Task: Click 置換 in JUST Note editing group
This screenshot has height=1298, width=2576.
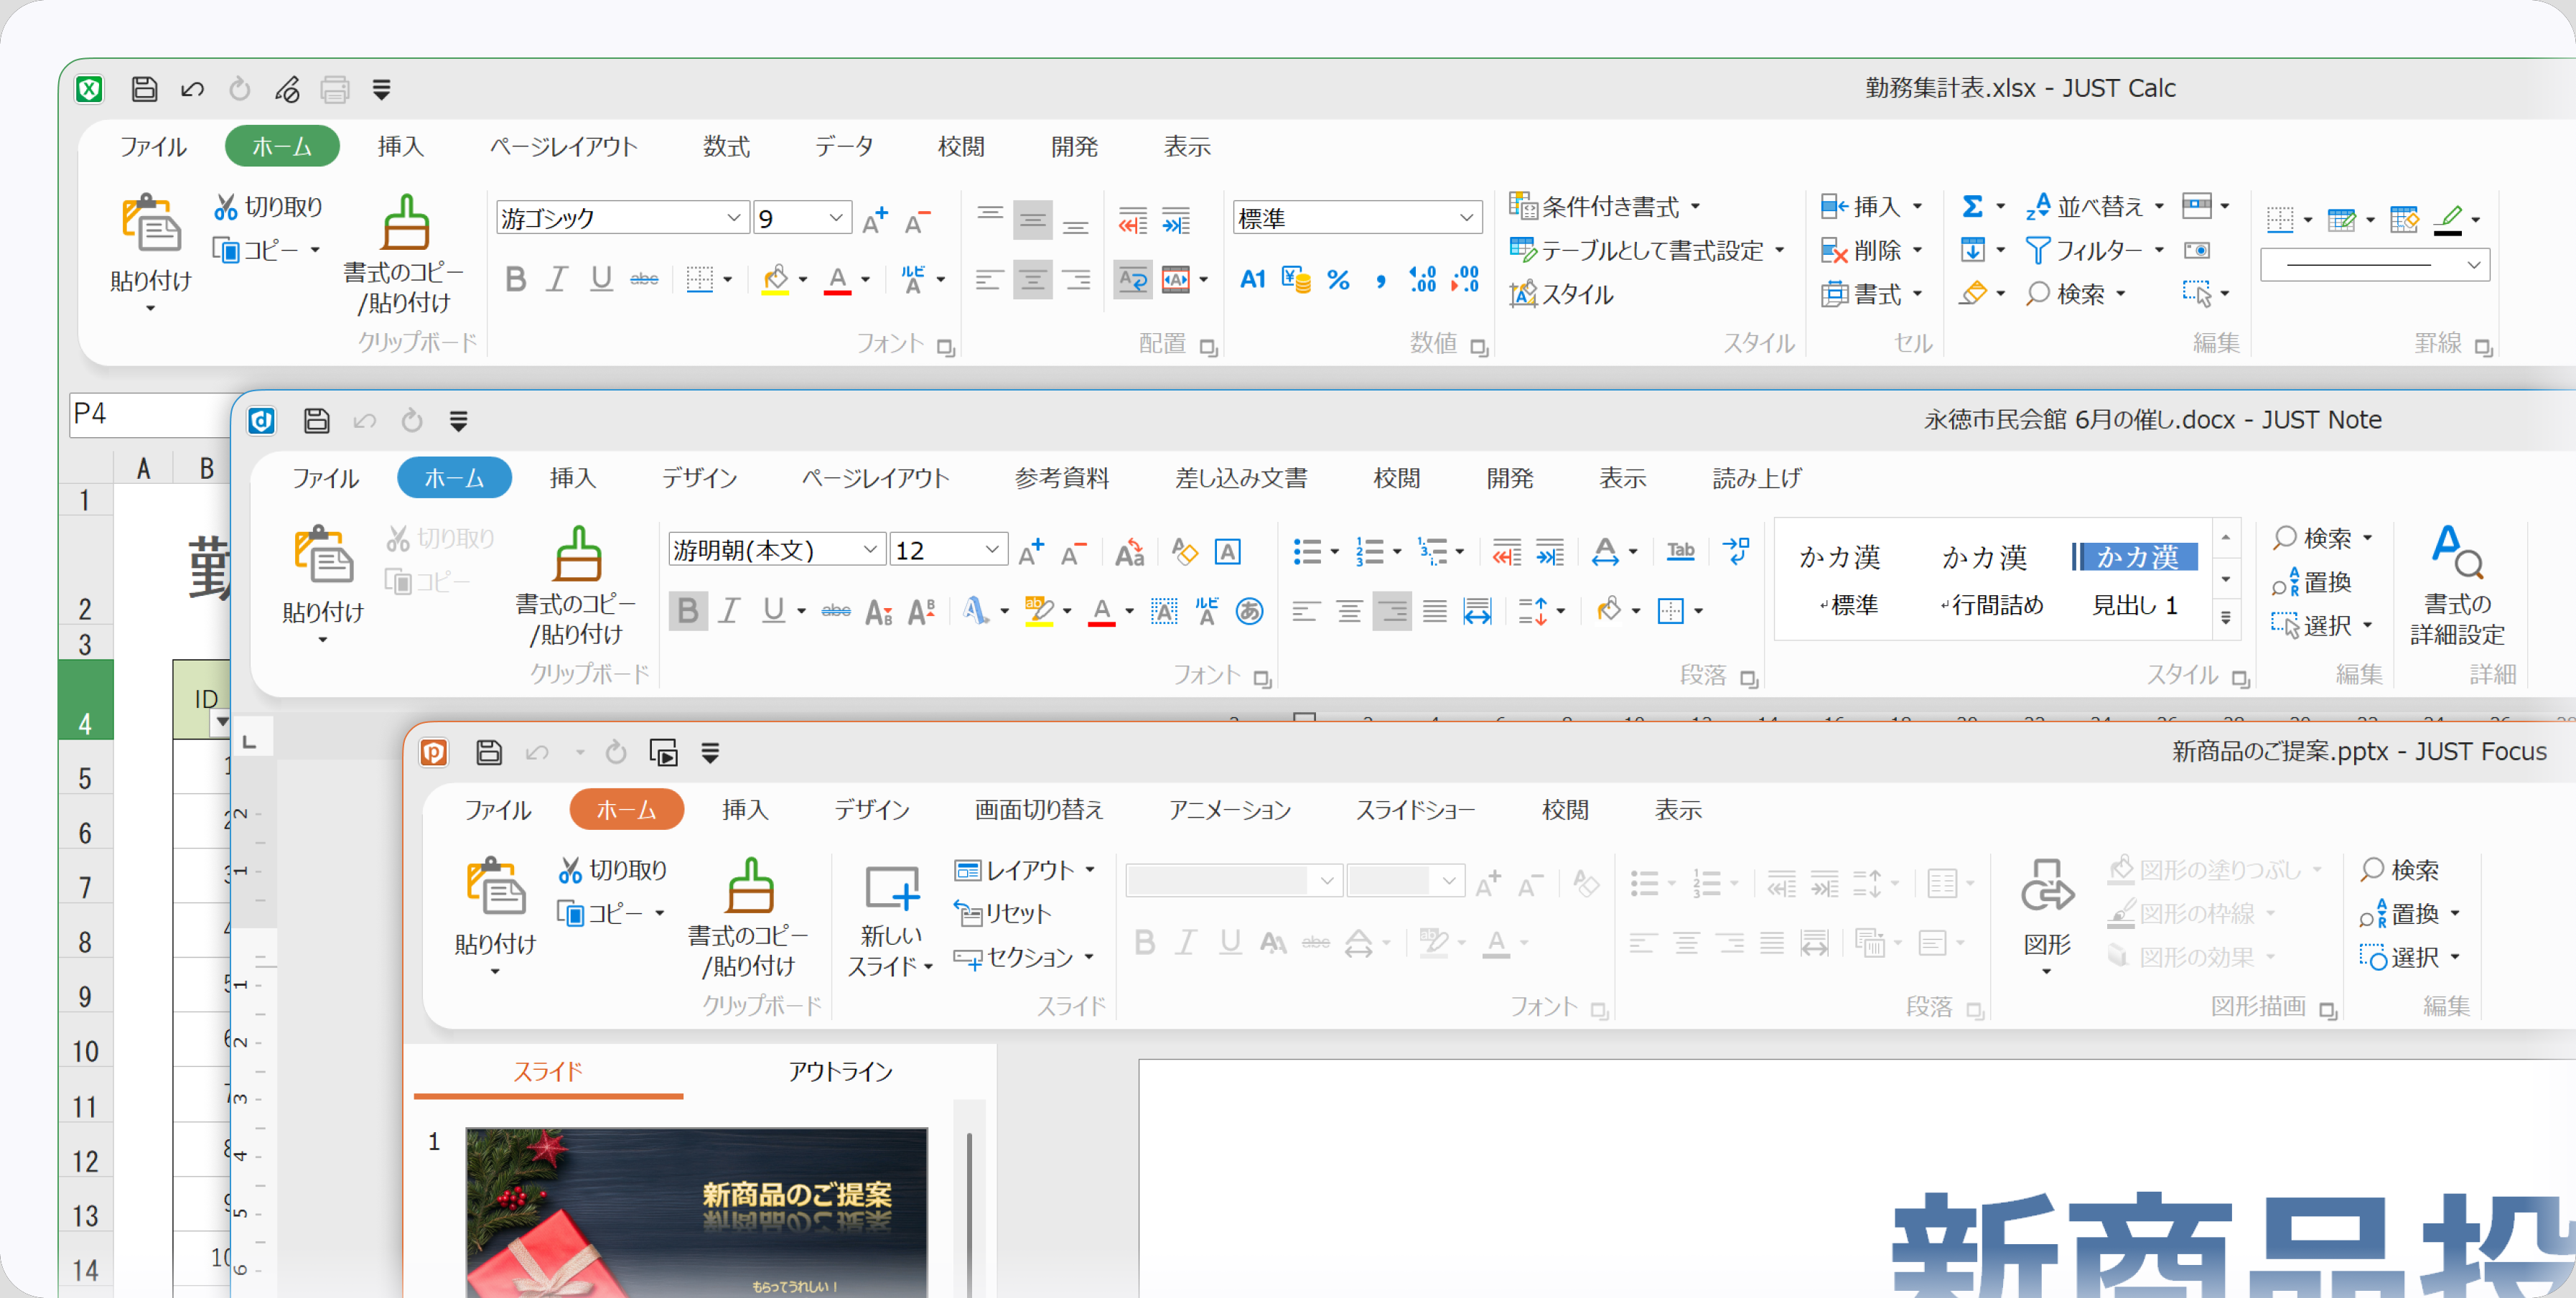Action: pyautogui.click(x=2311, y=582)
